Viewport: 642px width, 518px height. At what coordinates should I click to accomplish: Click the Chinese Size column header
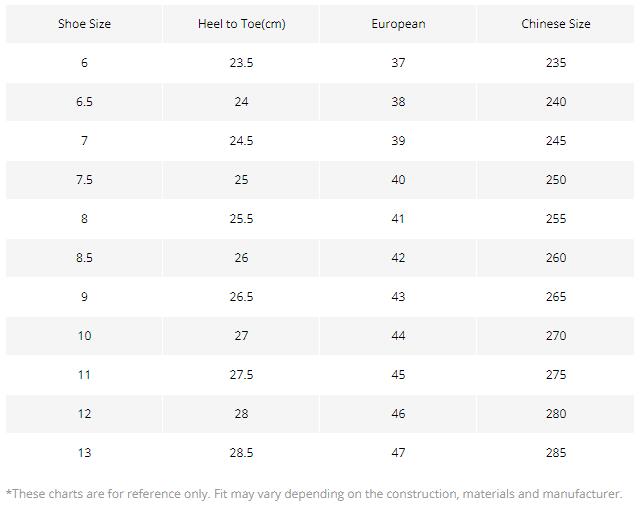click(556, 24)
